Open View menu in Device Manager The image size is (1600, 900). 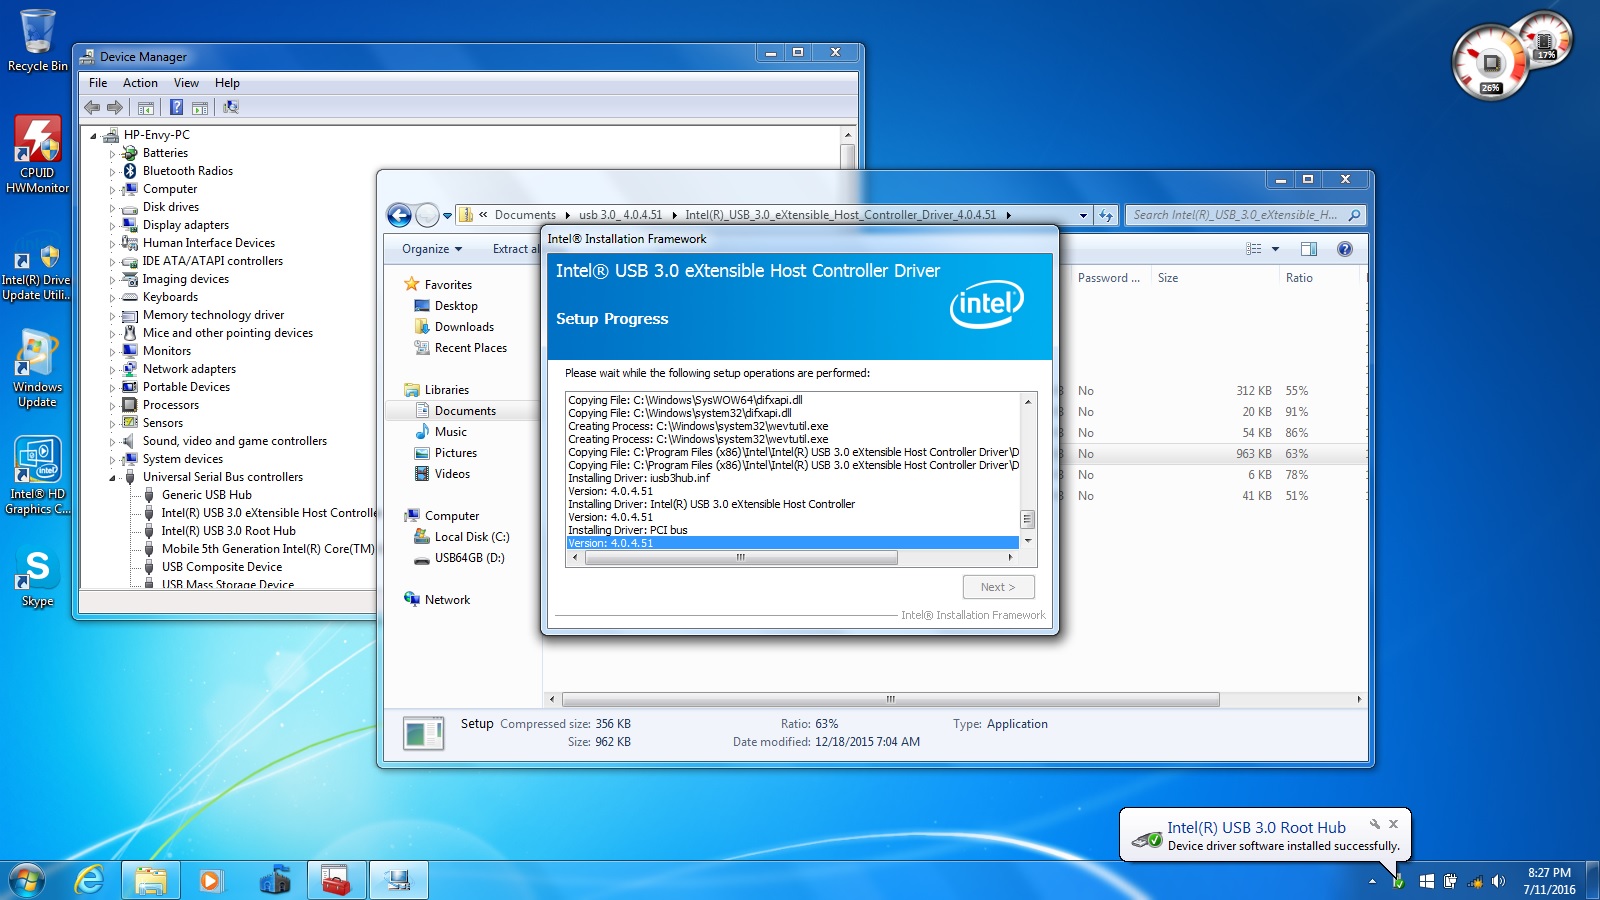186,83
